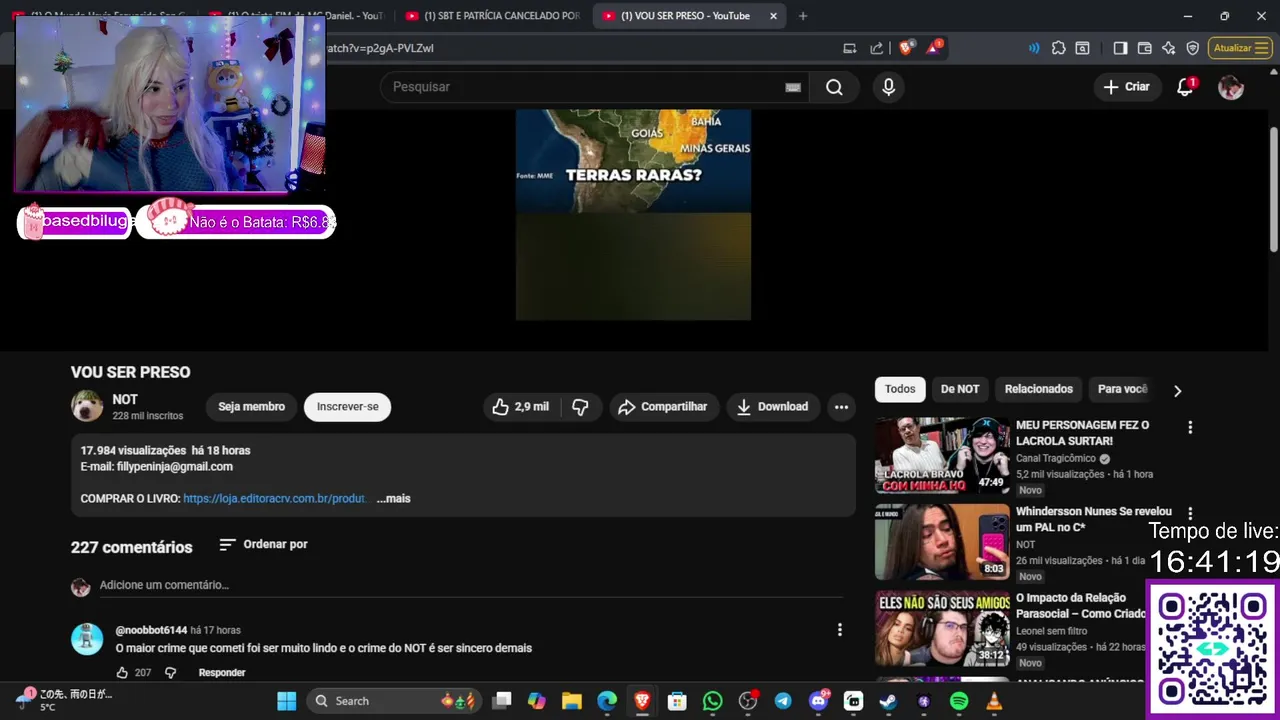The width and height of the screenshot is (1280, 720).
Task: Click the Compartilhar share button
Action: 663,407
